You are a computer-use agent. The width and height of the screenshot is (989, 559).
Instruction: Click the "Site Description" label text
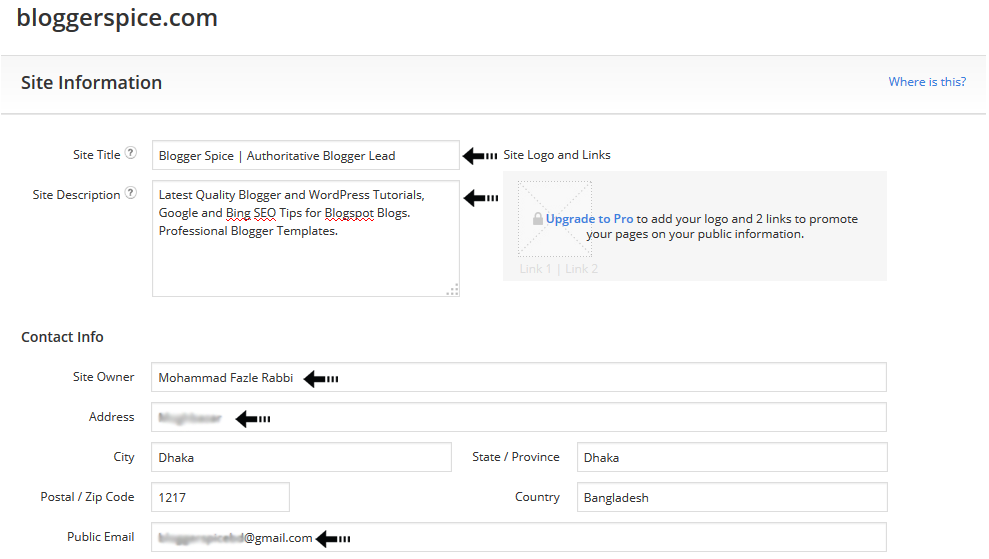76,195
